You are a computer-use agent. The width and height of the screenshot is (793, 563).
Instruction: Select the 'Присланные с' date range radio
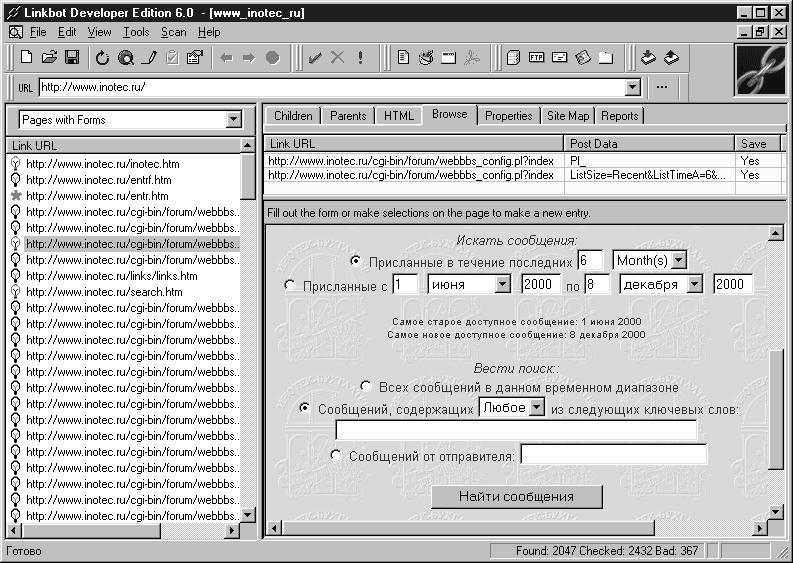tap(290, 285)
